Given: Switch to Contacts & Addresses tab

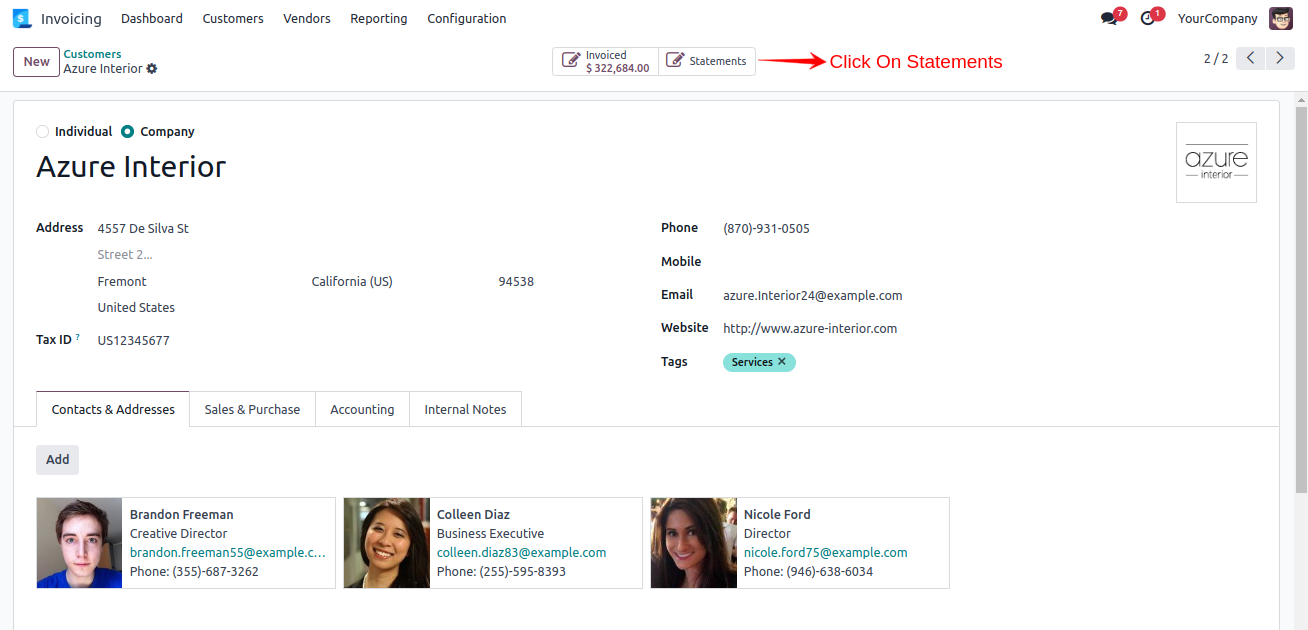Looking at the screenshot, I should click(x=113, y=409).
